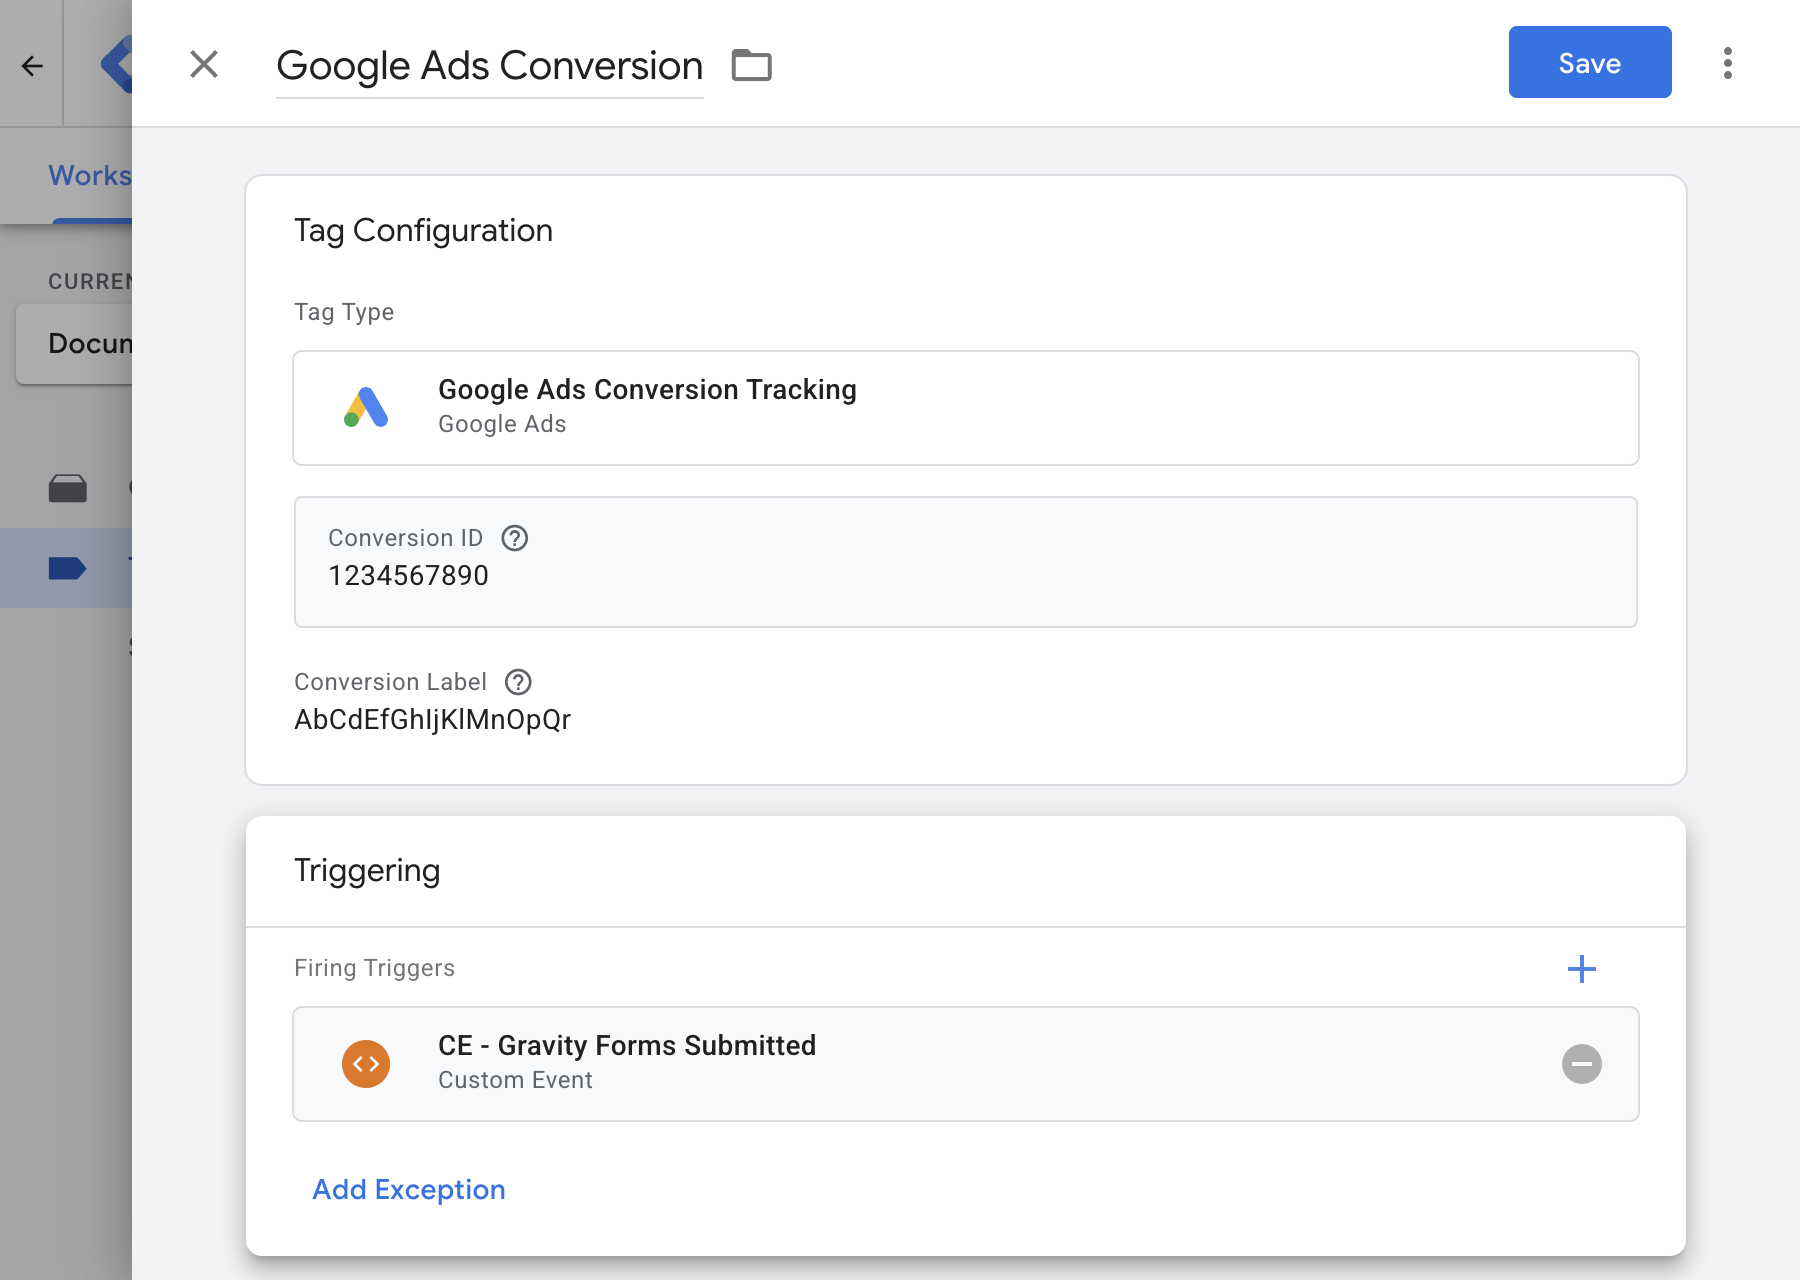Click the overview briefcase icon in background sidebar

coord(67,488)
